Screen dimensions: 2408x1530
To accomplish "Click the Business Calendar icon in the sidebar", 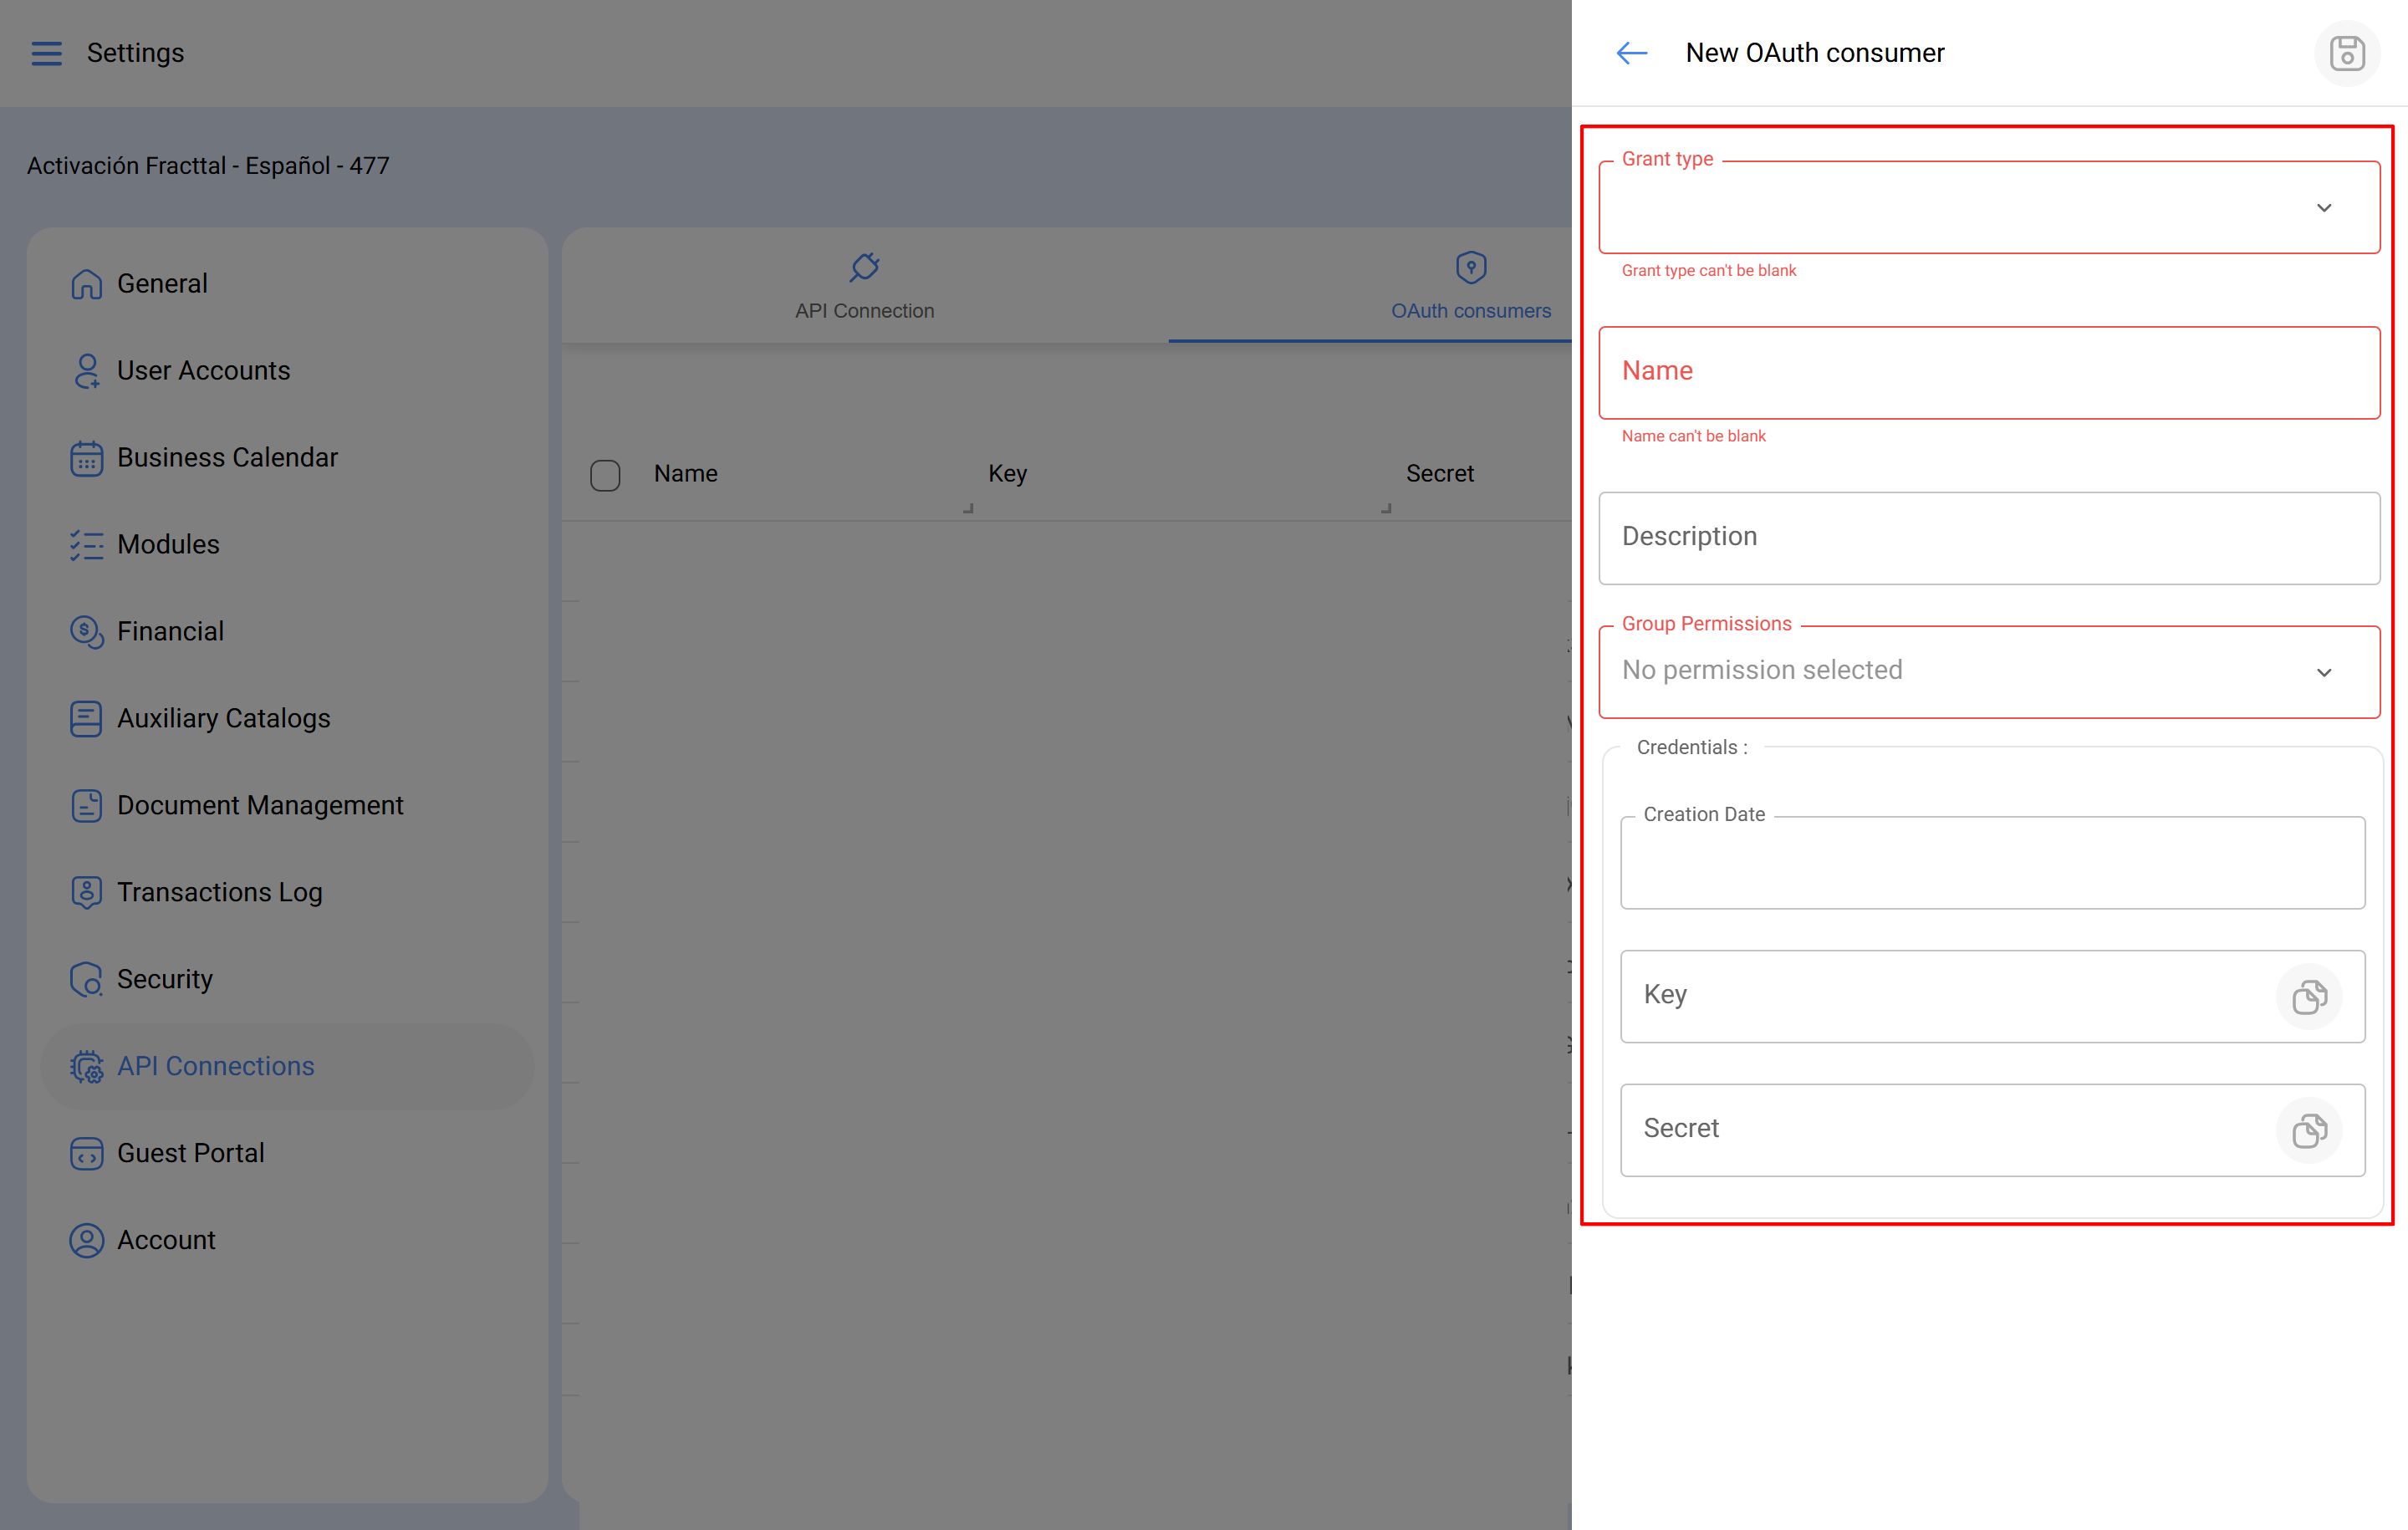I will click(86, 458).
